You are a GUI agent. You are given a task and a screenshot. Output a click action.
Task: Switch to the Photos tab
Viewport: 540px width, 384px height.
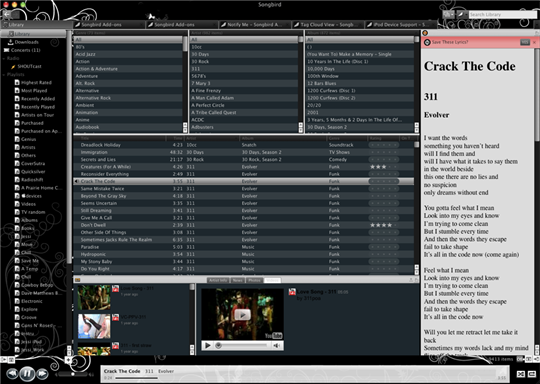(255, 280)
